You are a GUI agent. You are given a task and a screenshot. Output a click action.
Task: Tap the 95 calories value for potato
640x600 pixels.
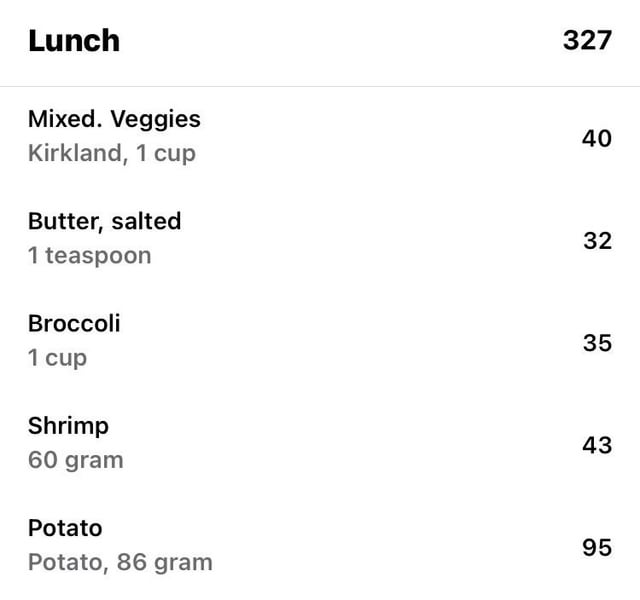click(597, 548)
